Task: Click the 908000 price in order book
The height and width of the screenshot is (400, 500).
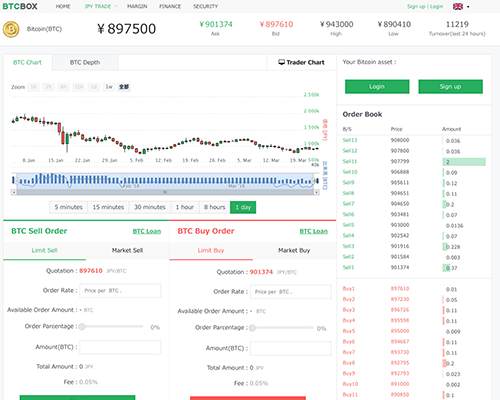Action: coord(400,140)
